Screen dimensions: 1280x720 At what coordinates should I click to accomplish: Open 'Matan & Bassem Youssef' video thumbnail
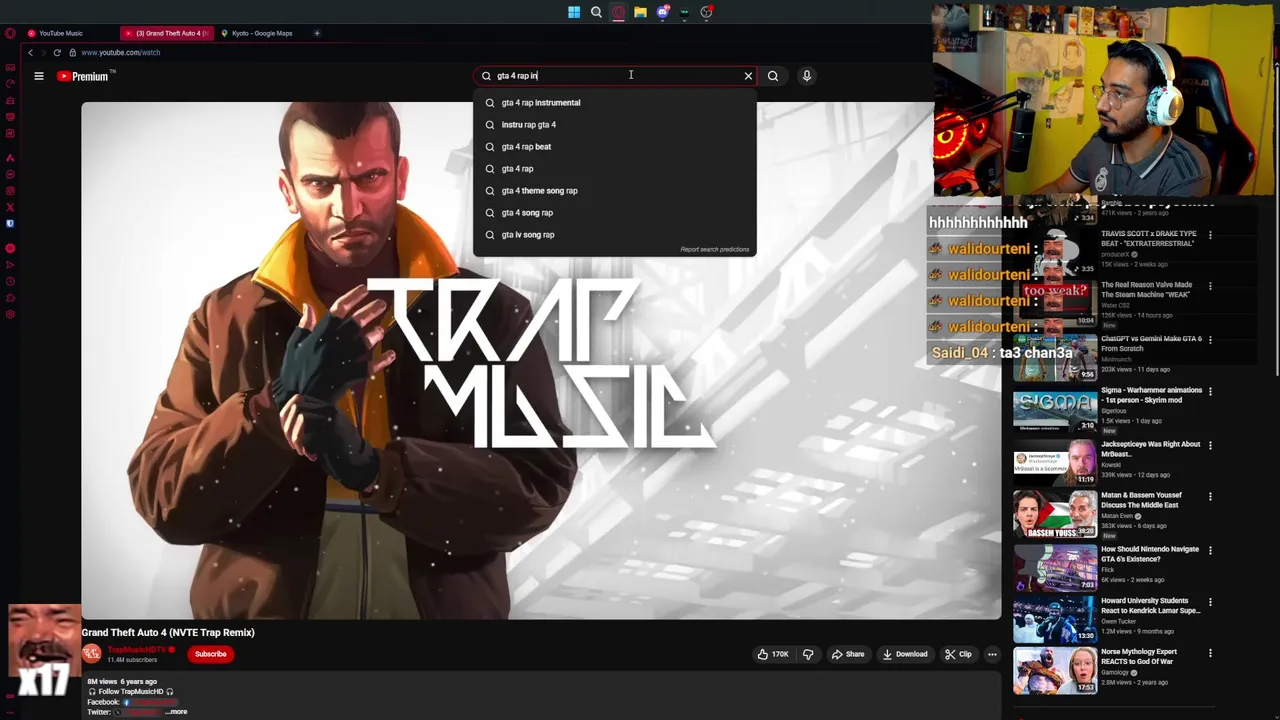coord(1055,514)
